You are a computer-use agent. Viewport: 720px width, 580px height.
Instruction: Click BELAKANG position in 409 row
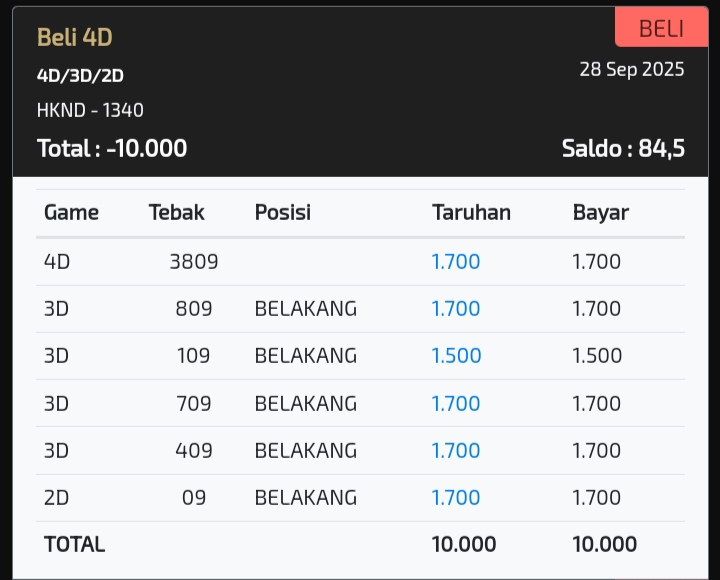click(305, 450)
